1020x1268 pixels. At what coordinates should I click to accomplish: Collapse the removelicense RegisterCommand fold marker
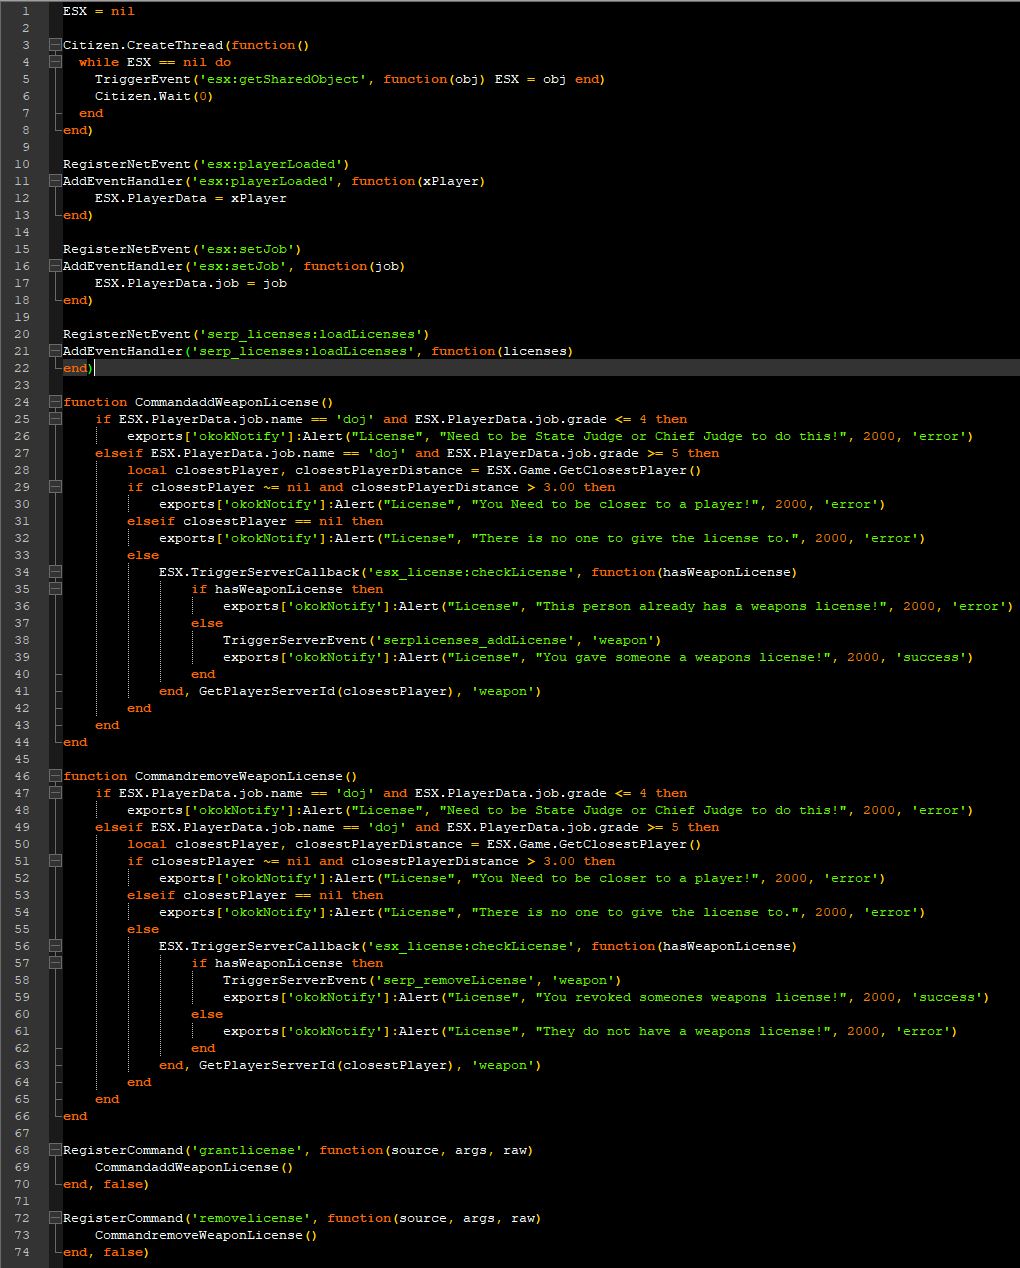tap(55, 1218)
